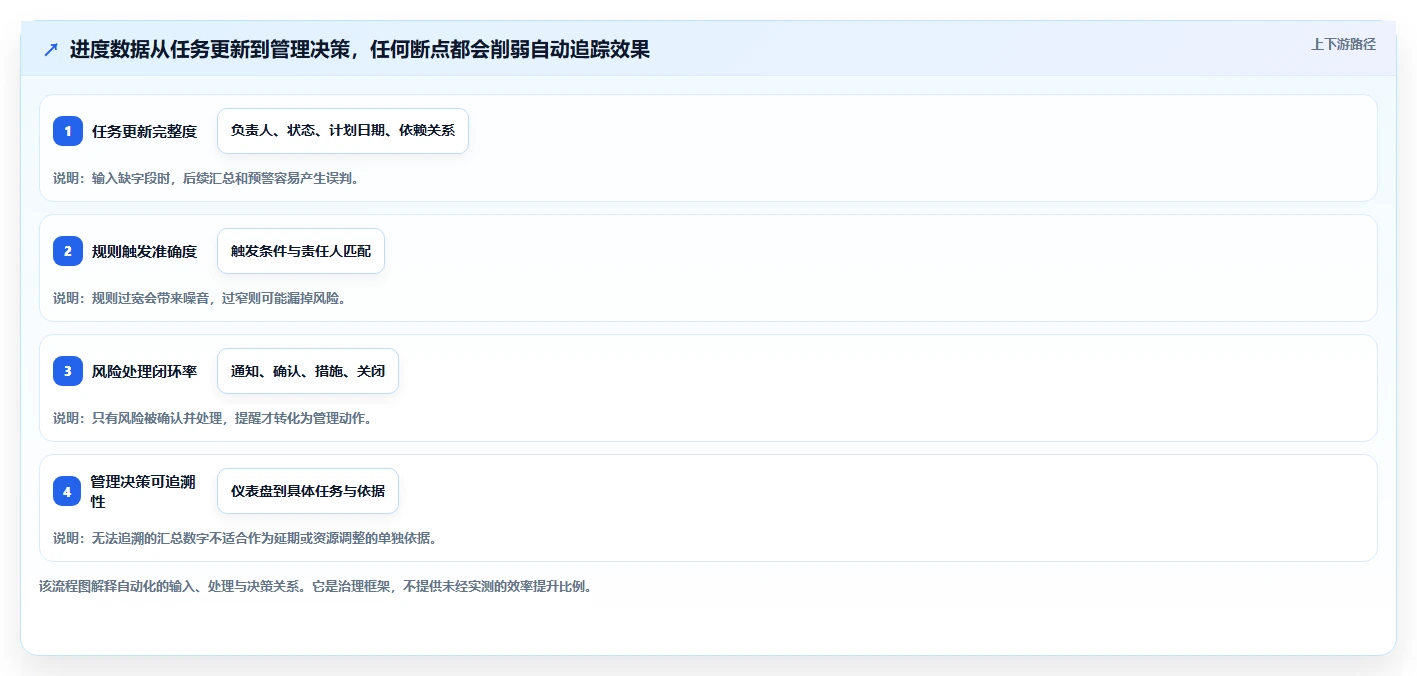1417x676 pixels.
Task: Click the 上下游路径 label in the header
Action: pyautogui.click(x=1343, y=44)
